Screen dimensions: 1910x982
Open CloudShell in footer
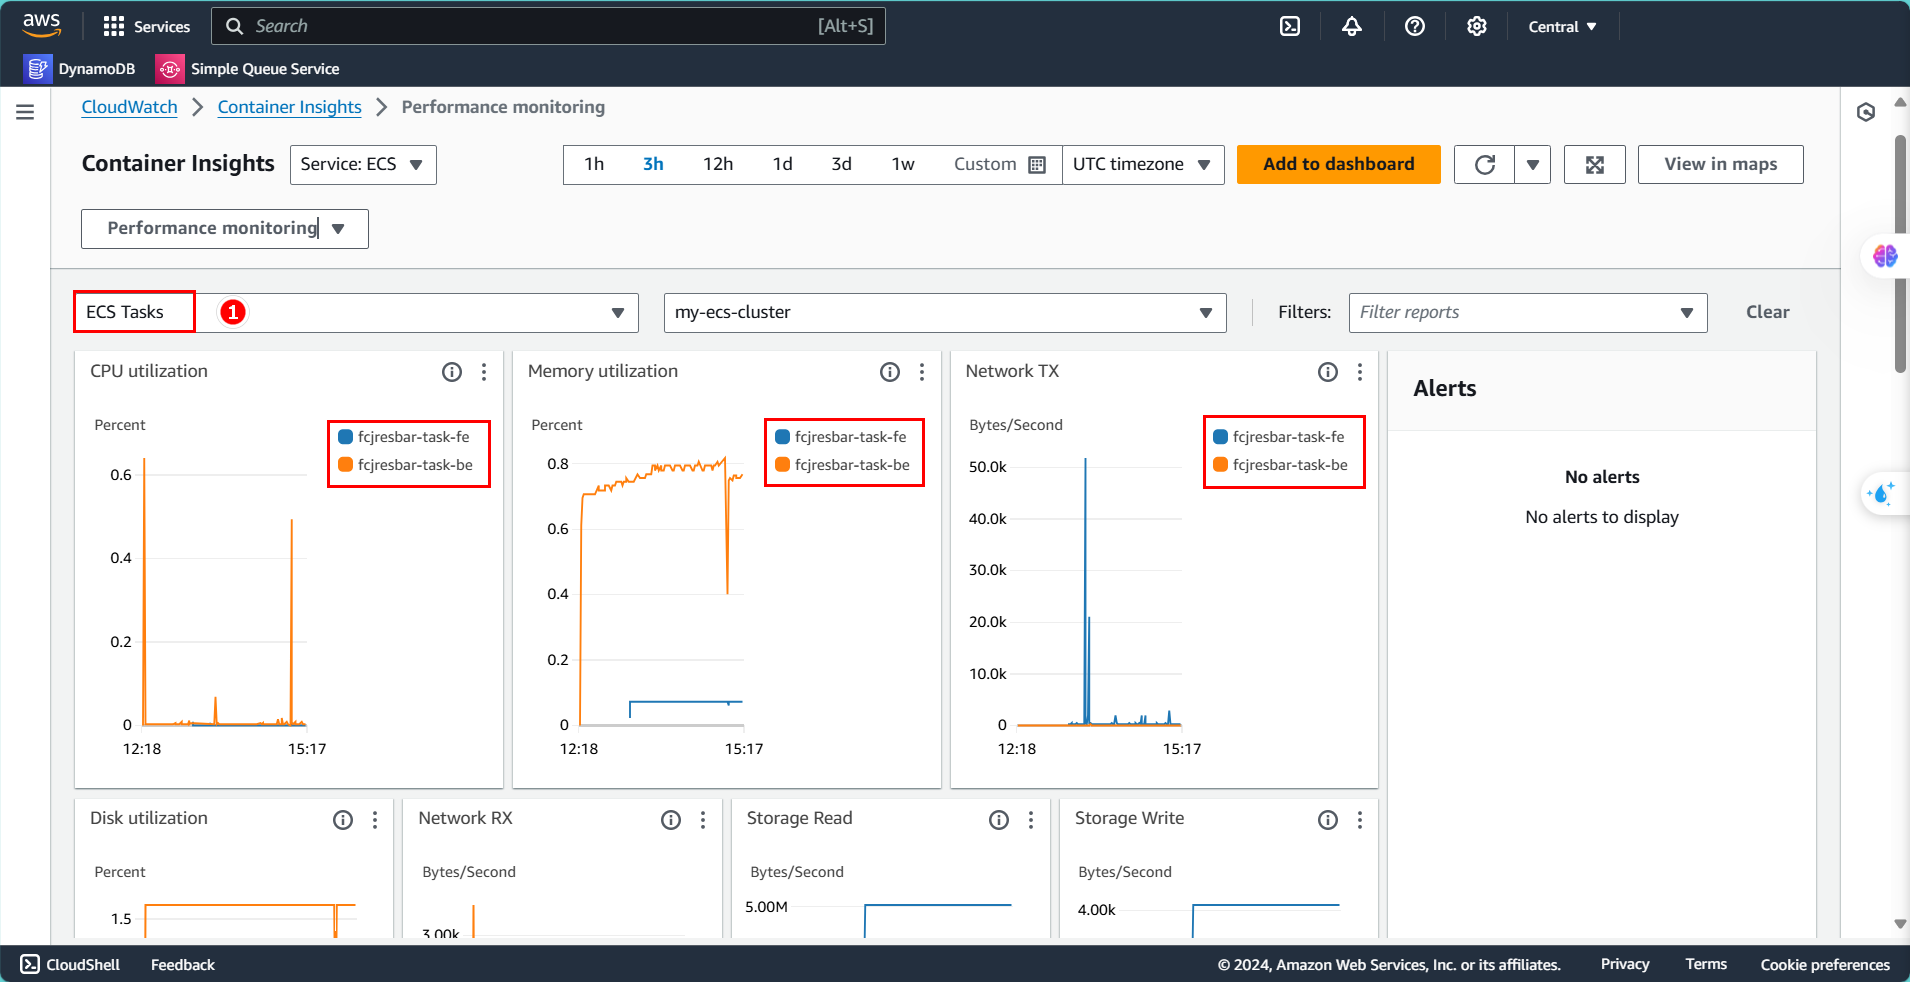pos(70,964)
